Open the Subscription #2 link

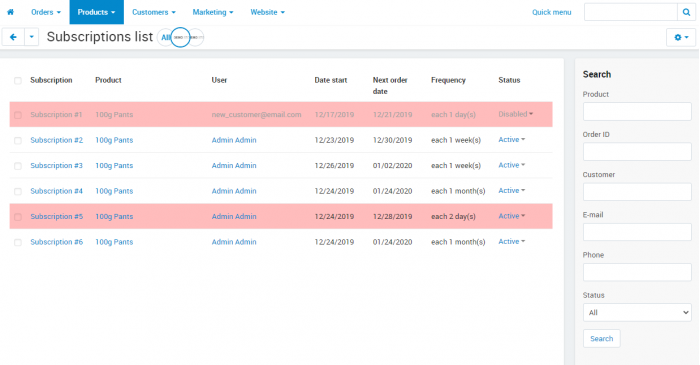[x=57, y=140]
